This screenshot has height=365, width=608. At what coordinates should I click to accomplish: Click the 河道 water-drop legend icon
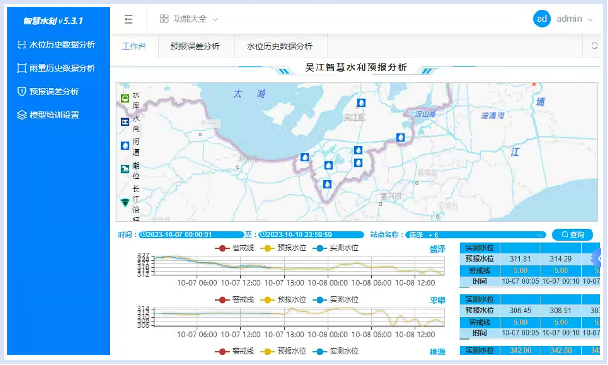[125, 146]
